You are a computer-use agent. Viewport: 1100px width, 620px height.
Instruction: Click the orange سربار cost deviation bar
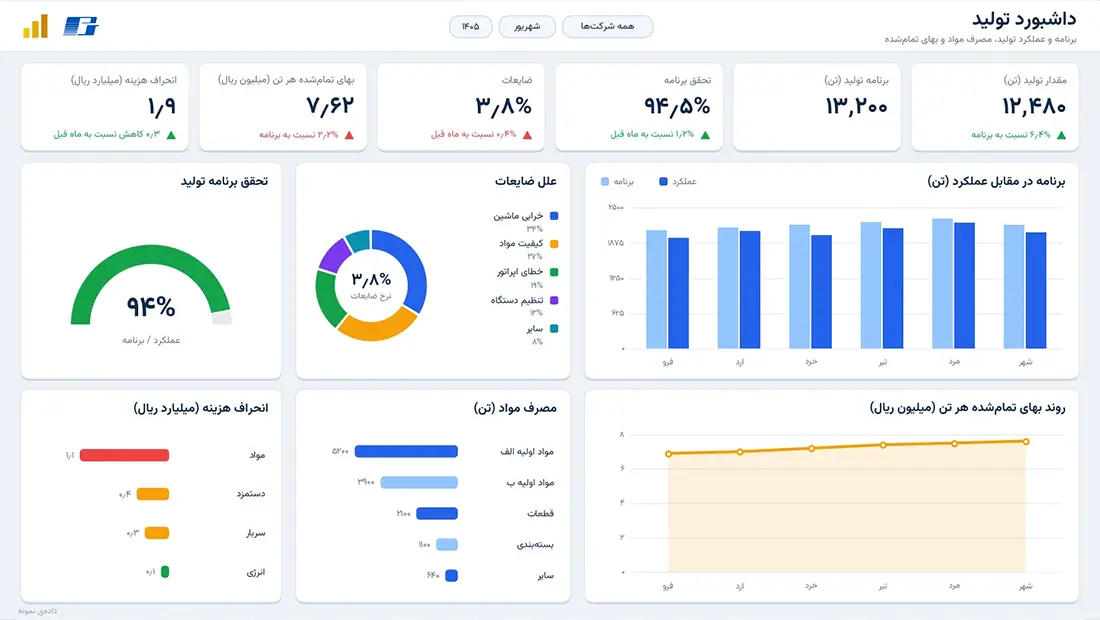157,533
